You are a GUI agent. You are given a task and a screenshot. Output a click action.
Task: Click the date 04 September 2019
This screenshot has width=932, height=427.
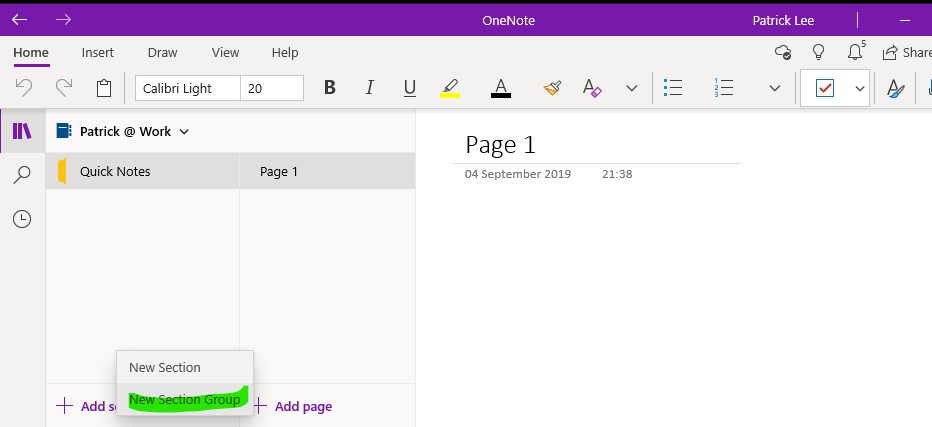(518, 174)
